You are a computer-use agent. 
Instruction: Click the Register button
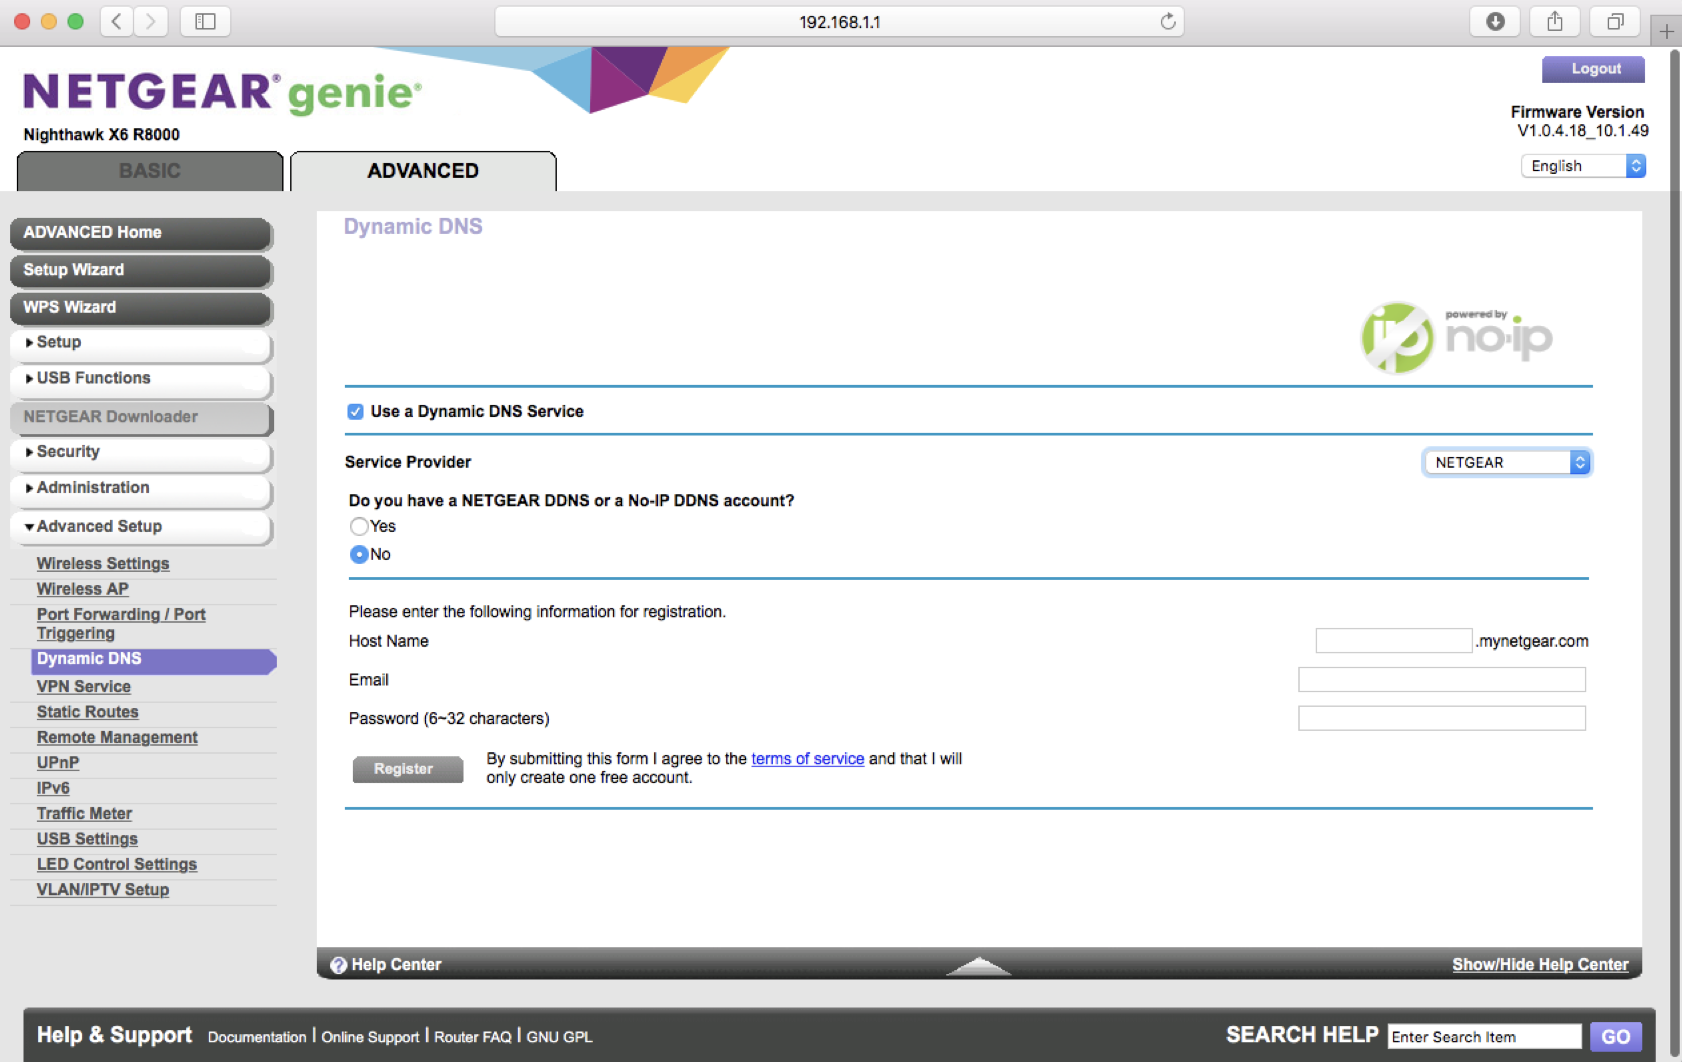[407, 769]
